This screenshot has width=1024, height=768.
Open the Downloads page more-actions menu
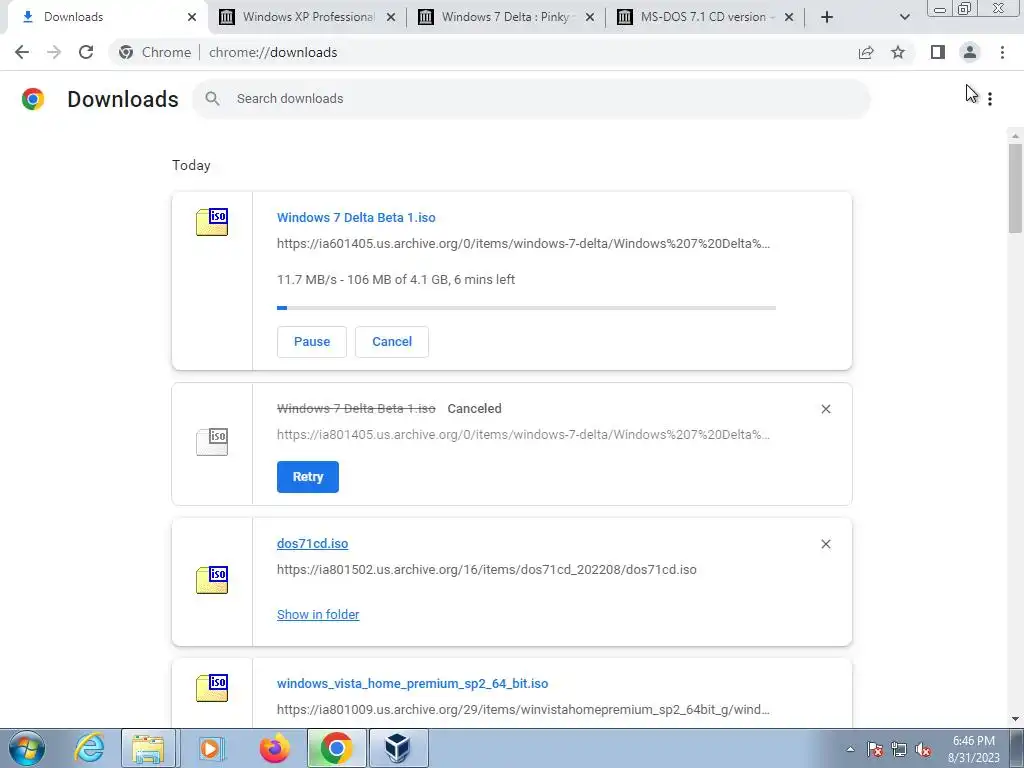pyautogui.click(x=990, y=99)
